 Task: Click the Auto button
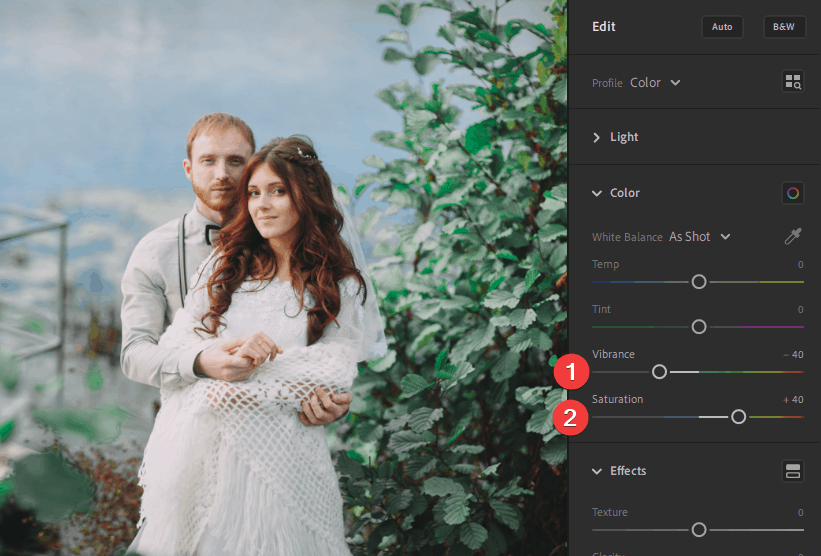722,27
